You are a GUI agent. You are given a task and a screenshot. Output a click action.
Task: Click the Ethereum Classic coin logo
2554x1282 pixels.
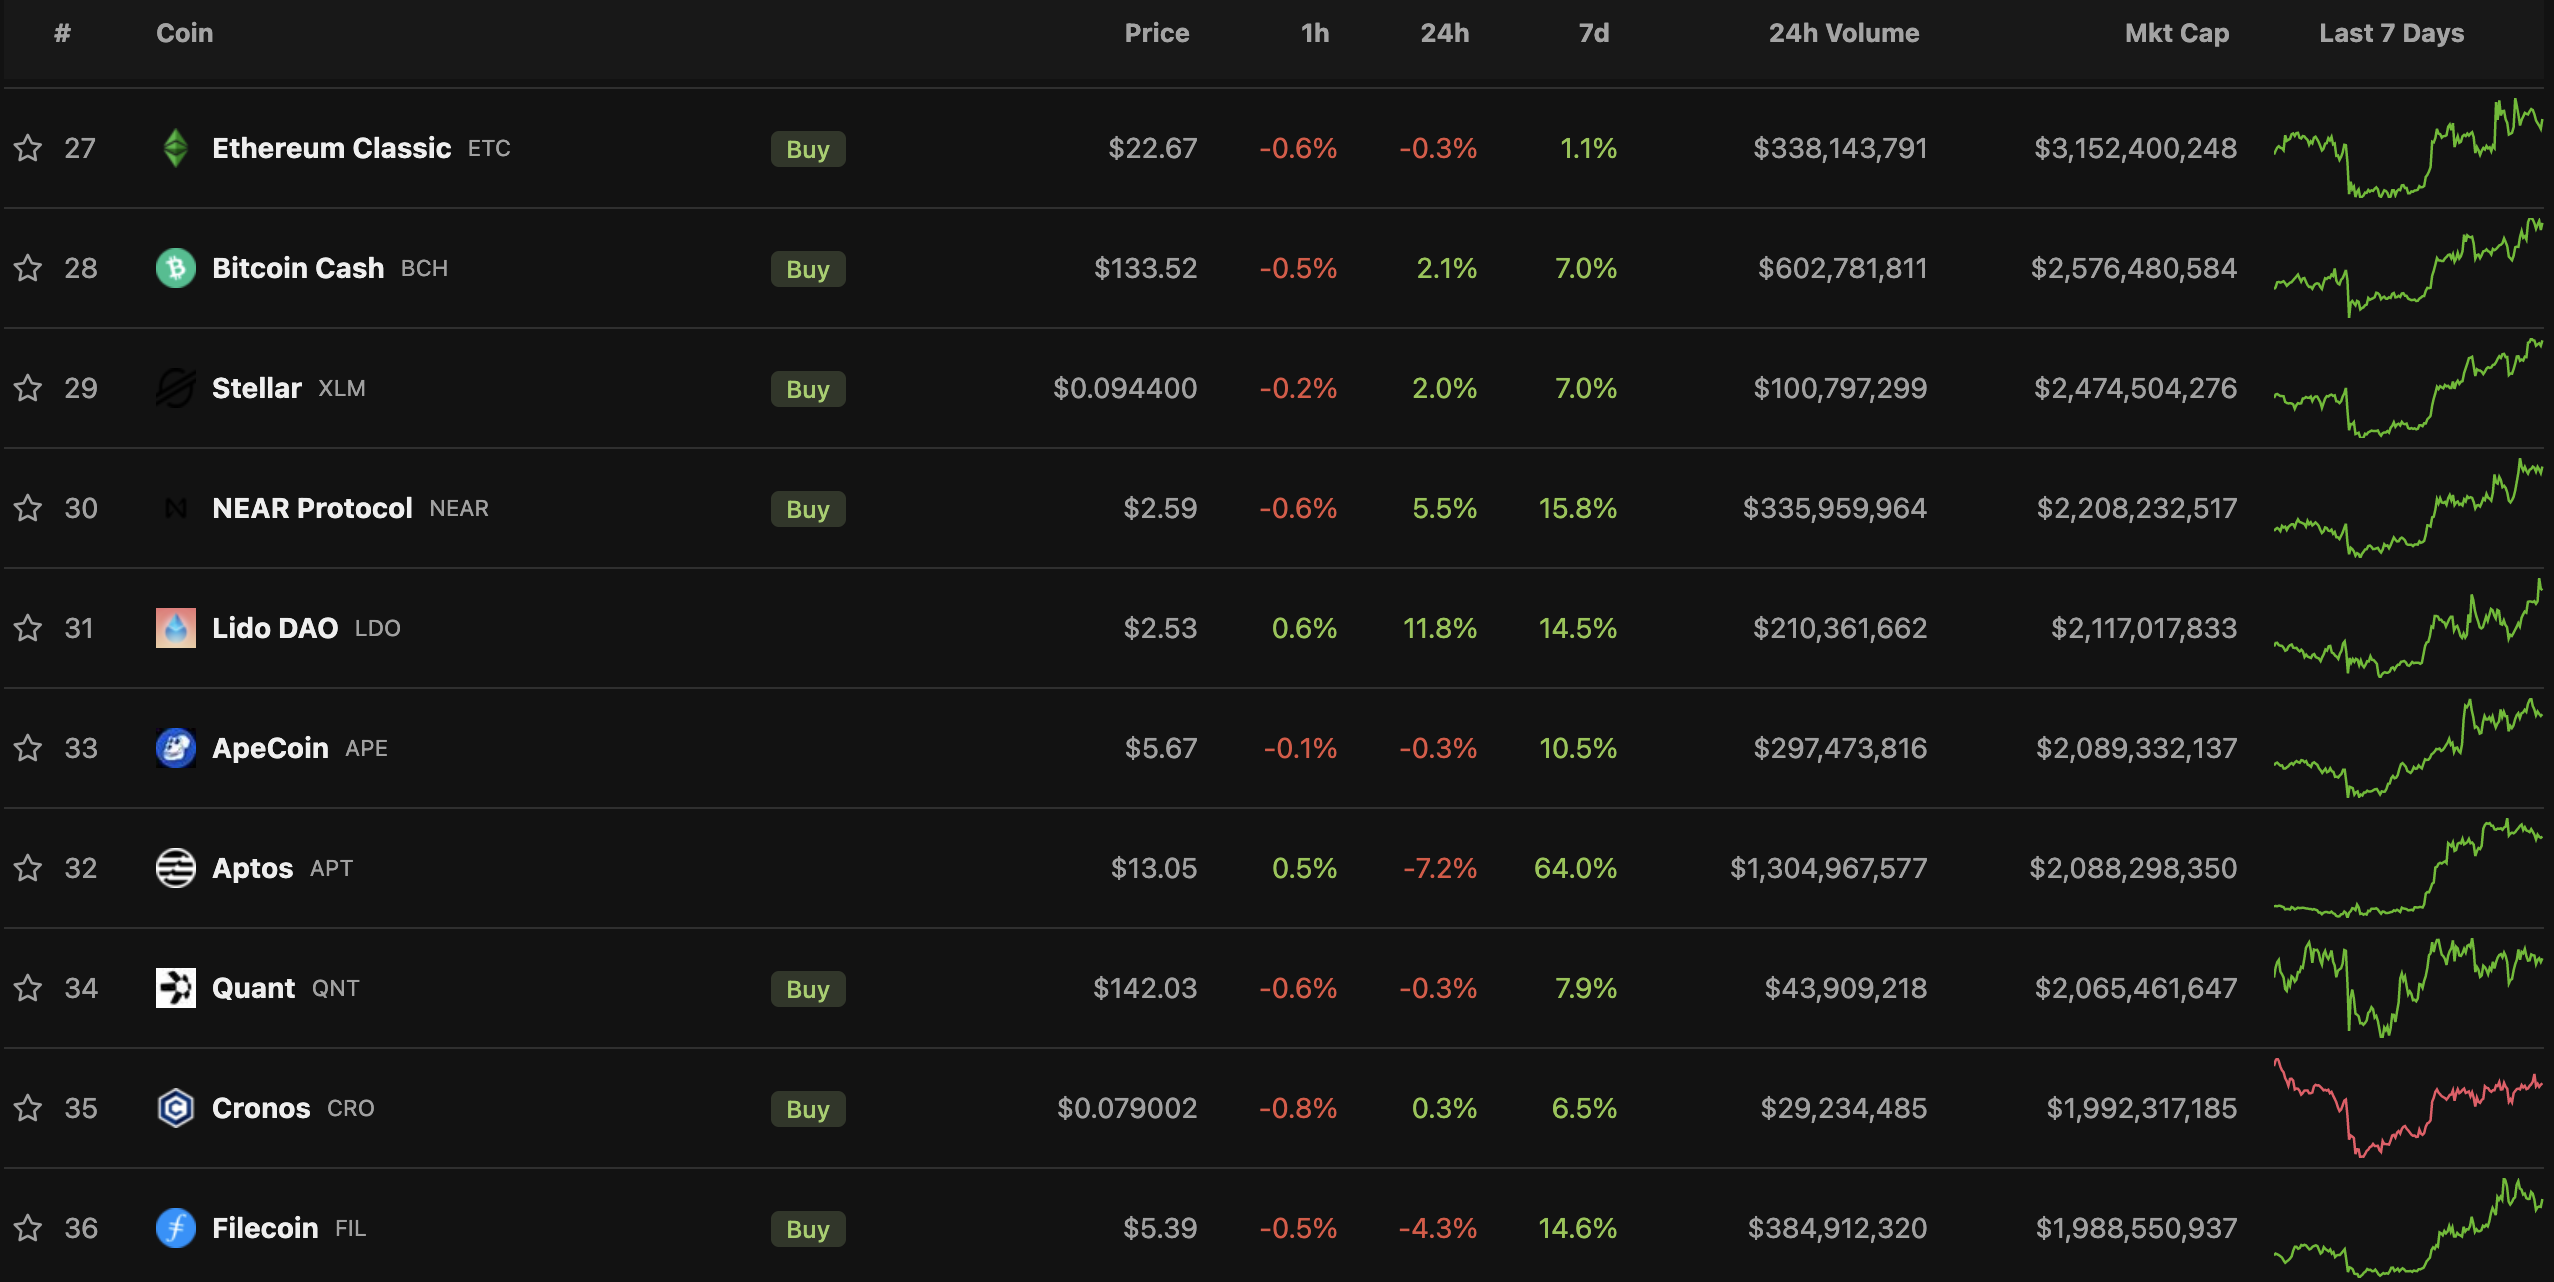(x=175, y=148)
